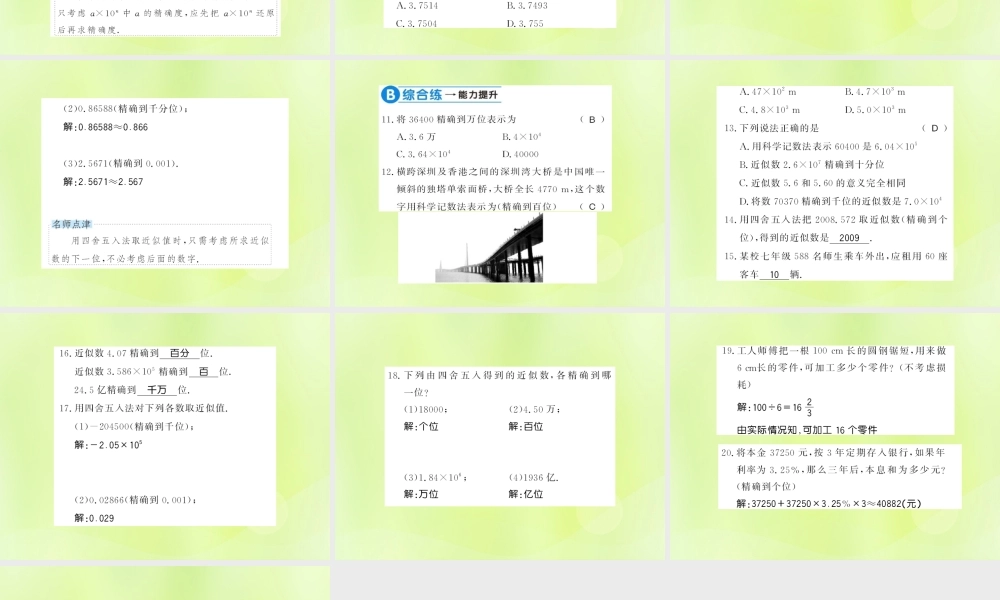The width and height of the screenshot is (1000, 600).
Task: Click the answer 解:百位 under (2)4.50万
Action: (526, 426)
